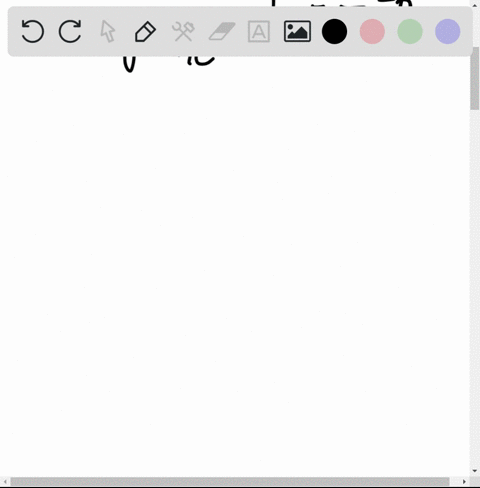Insert an image onto the whiteboard
The height and width of the screenshot is (488, 480).
click(297, 31)
